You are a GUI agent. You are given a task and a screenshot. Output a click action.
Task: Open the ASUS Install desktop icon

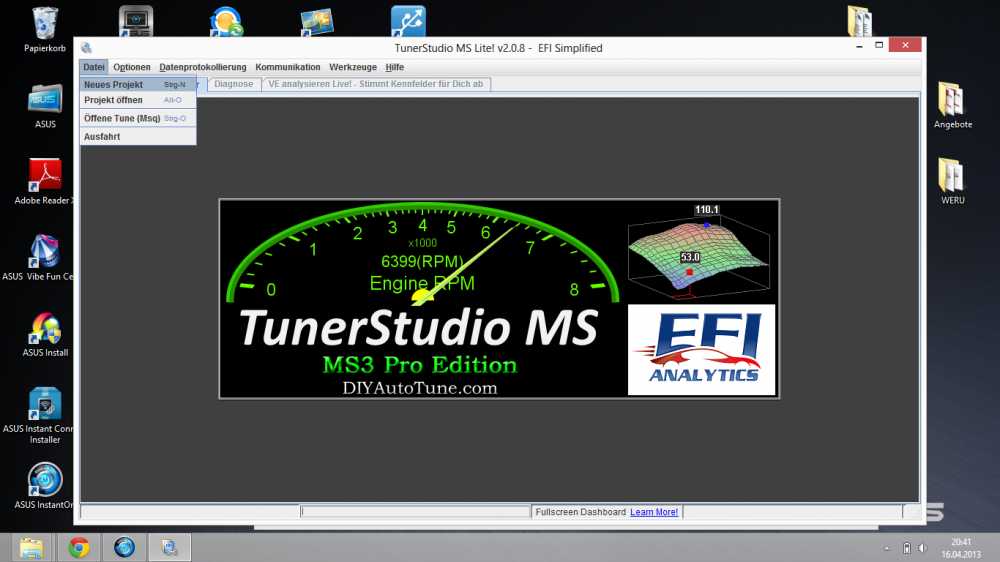[x=45, y=329]
